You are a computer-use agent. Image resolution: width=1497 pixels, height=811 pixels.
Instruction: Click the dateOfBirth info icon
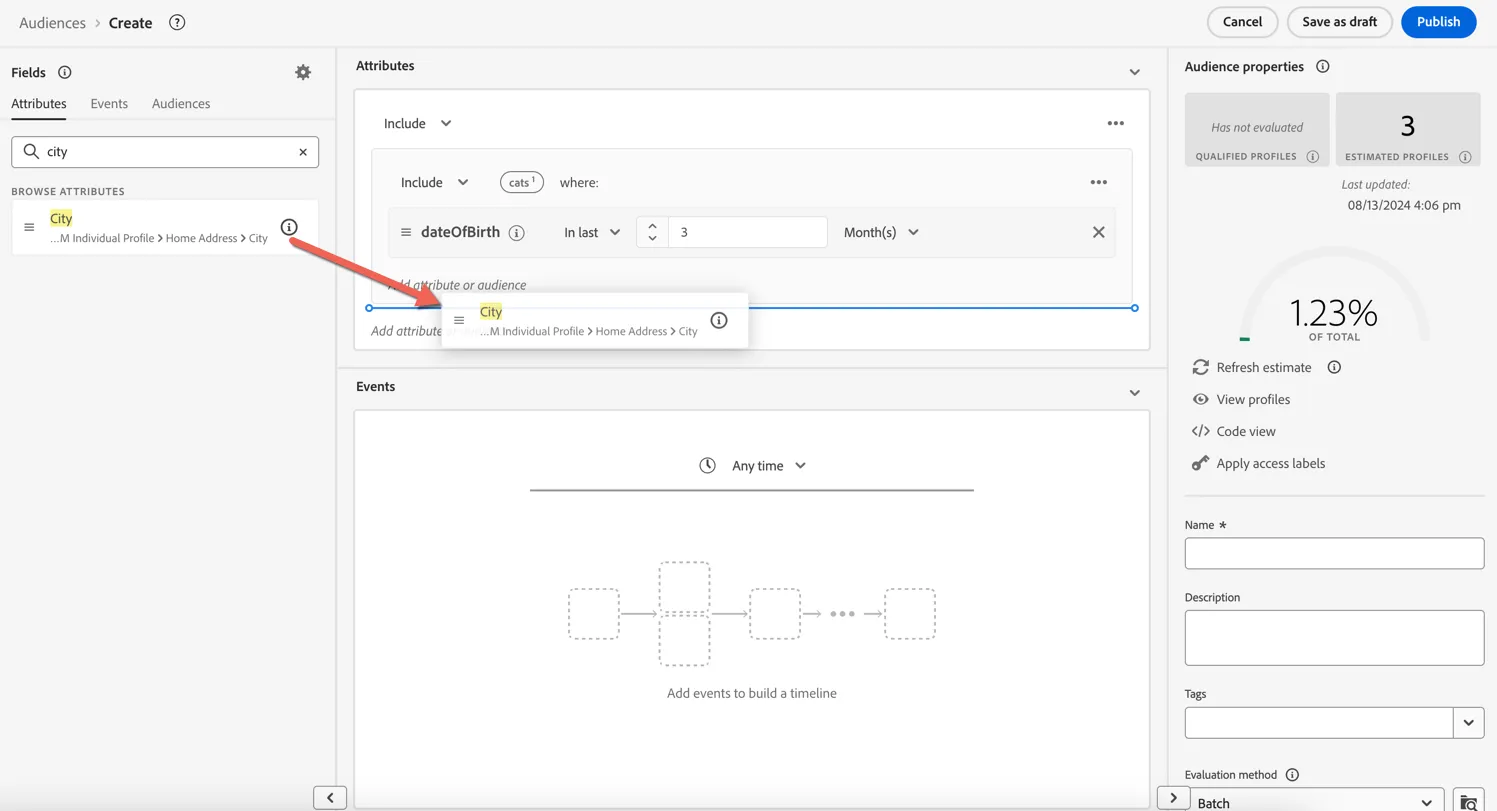click(x=517, y=233)
